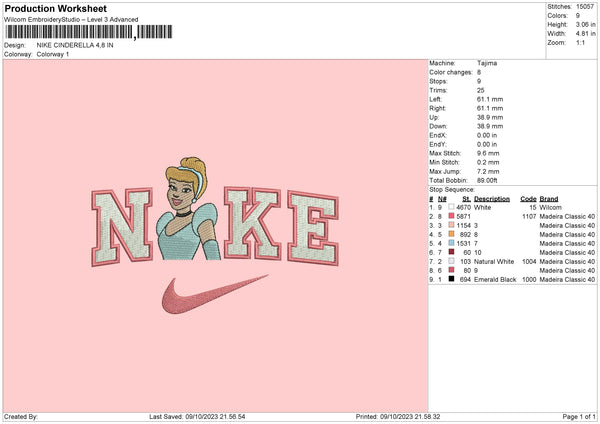Click the Description column header

[x=492, y=199]
